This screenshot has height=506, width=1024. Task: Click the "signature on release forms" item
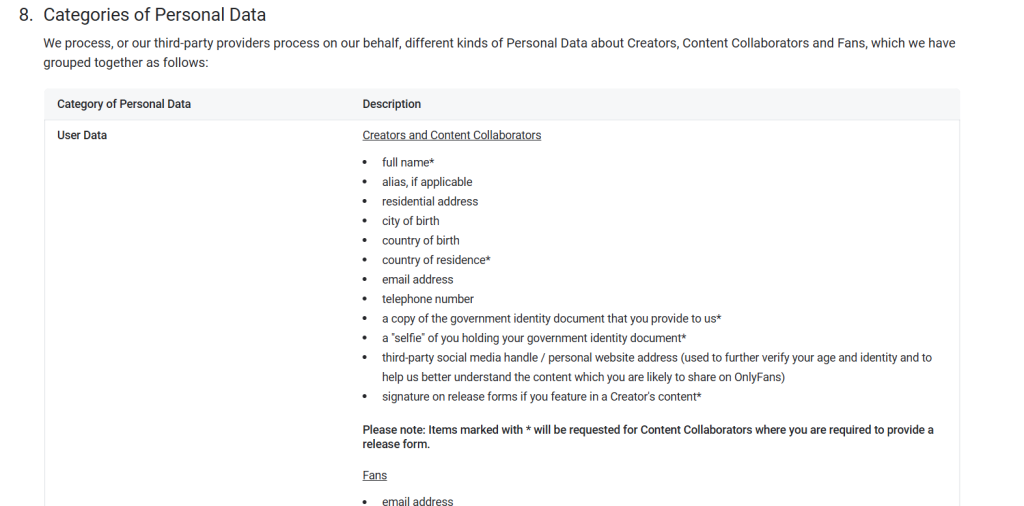click(541, 397)
